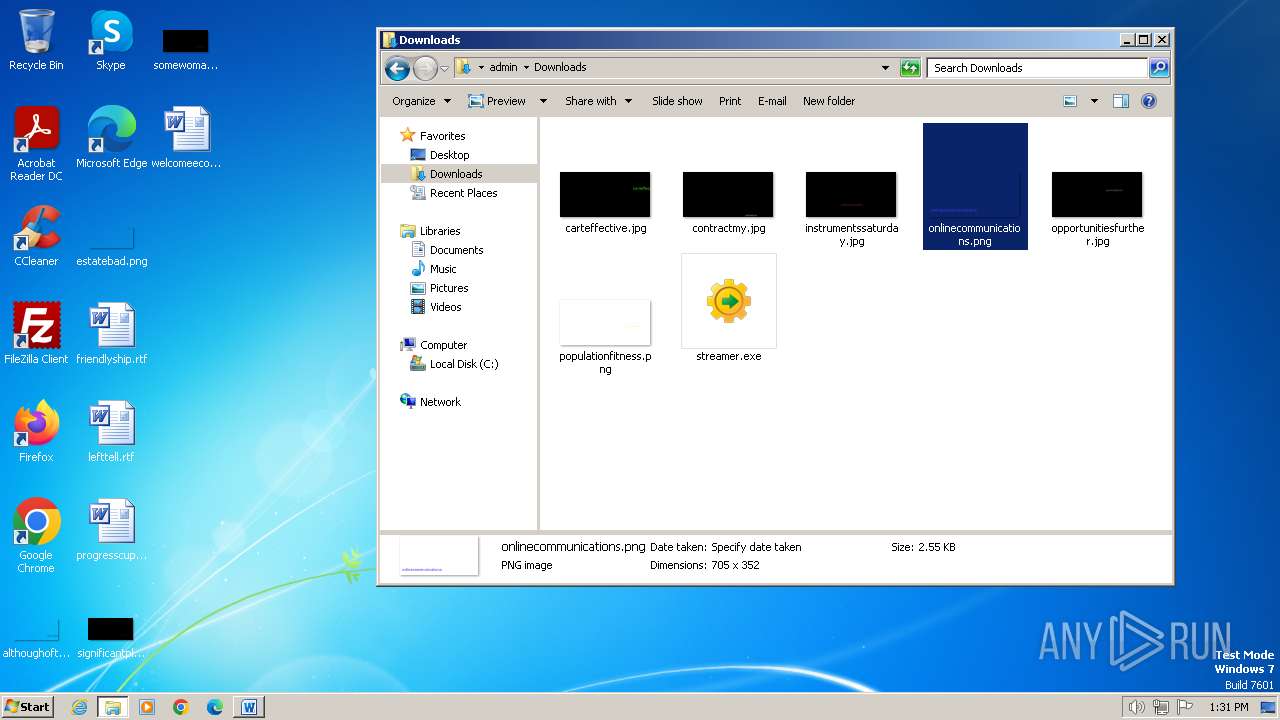Launch Google Chrome desktop shortcut
The width and height of the screenshot is (1280, 720).
point(36,536)
